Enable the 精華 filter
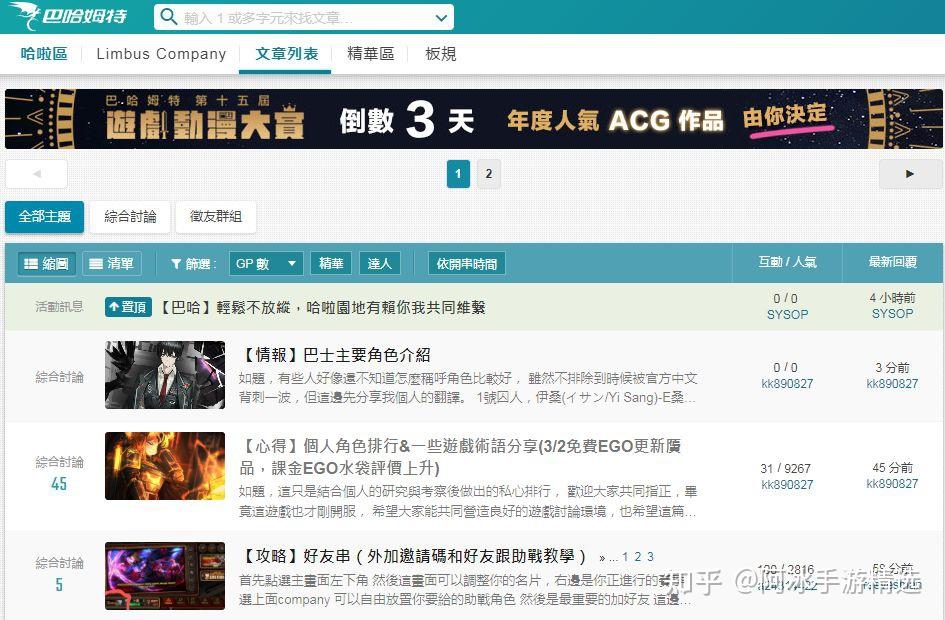945x620 pixels. click(x=330, y=263)
